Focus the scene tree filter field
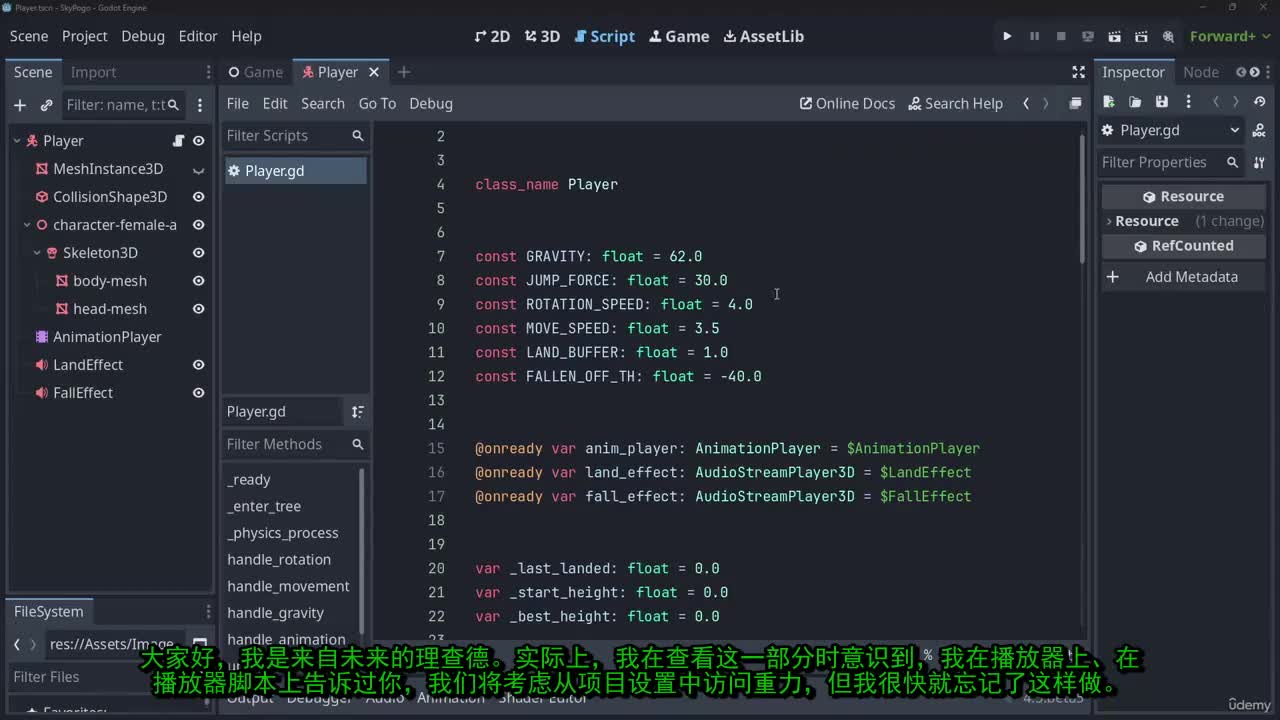1280x720 pixels. (123, 105)
